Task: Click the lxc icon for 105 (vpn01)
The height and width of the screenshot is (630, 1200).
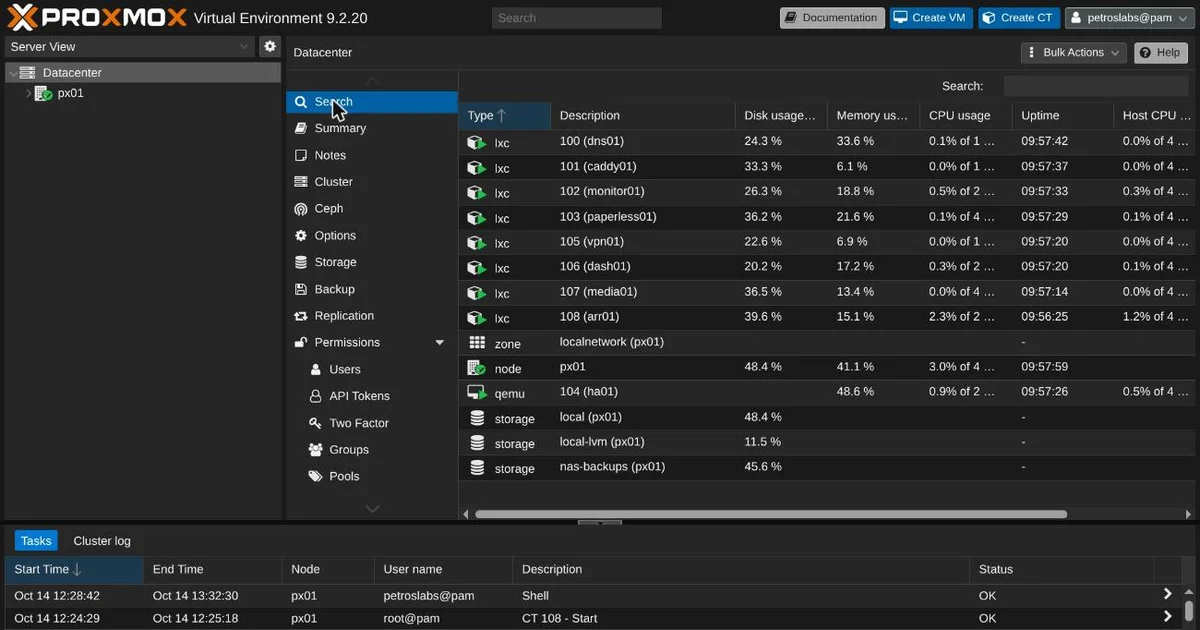Action: [x=476, y=242]
